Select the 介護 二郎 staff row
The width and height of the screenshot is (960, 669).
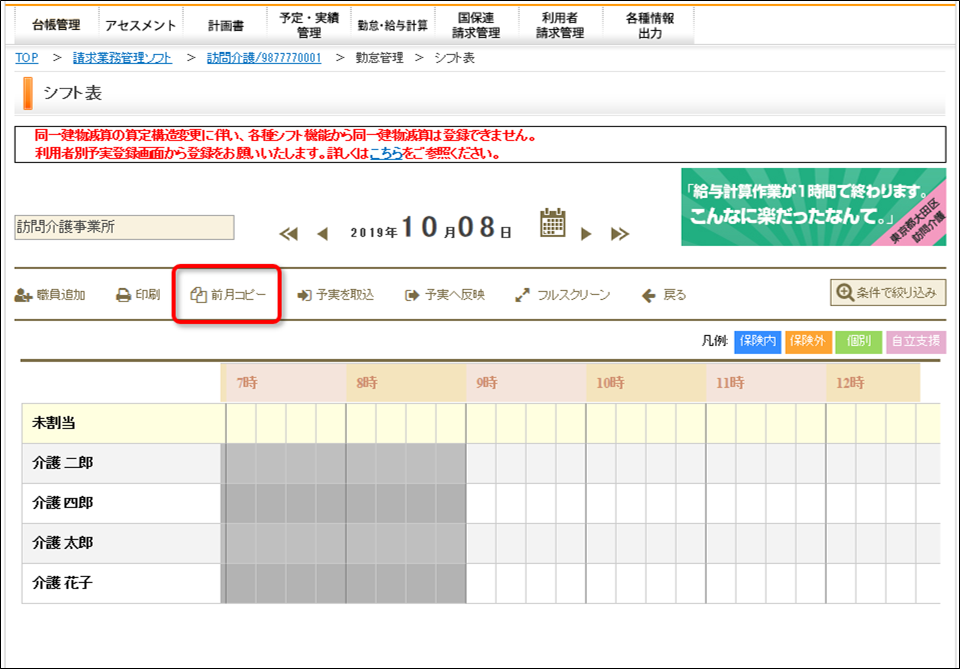(x=122, y=463)
